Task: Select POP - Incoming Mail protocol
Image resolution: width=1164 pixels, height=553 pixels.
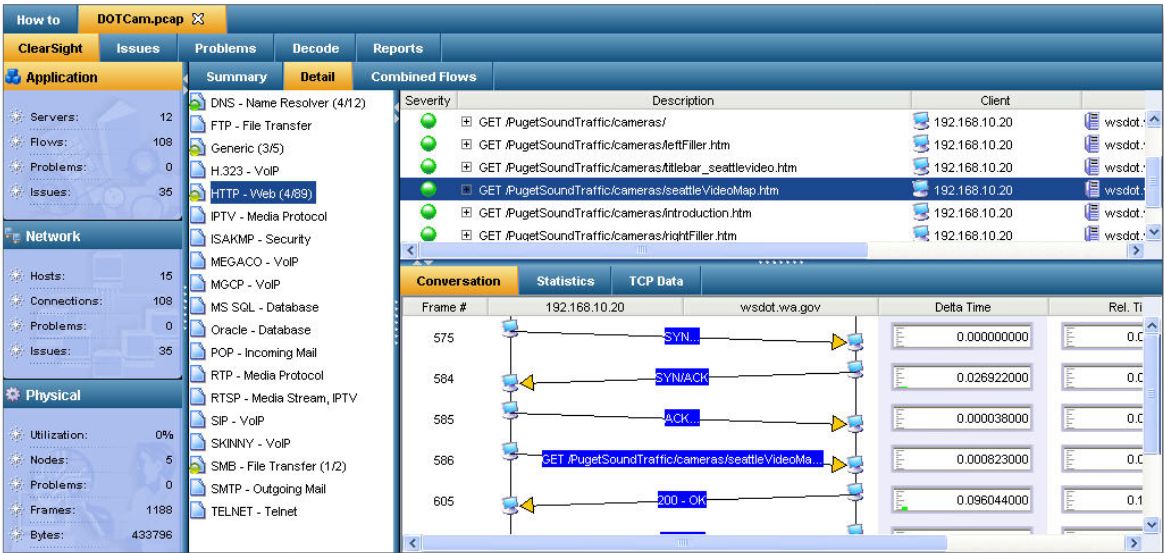Action: click(x=264, y=353)
